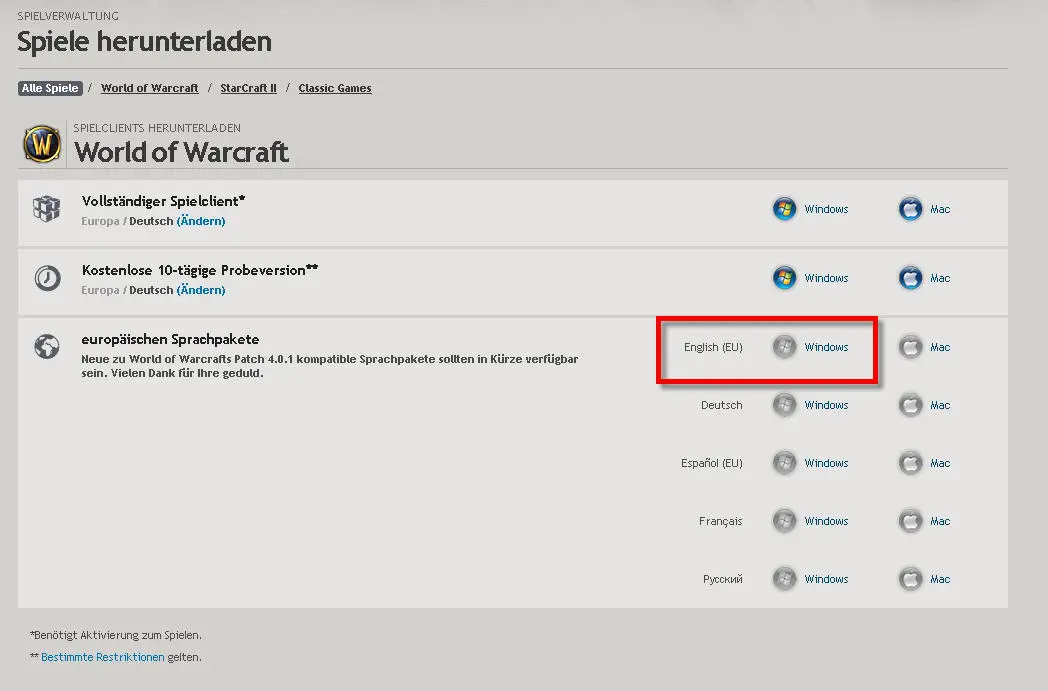The height and width of the screenshot is (691, 1048).
Task: Click Windows link for Русский pack
Action: (x=826, y=579)
